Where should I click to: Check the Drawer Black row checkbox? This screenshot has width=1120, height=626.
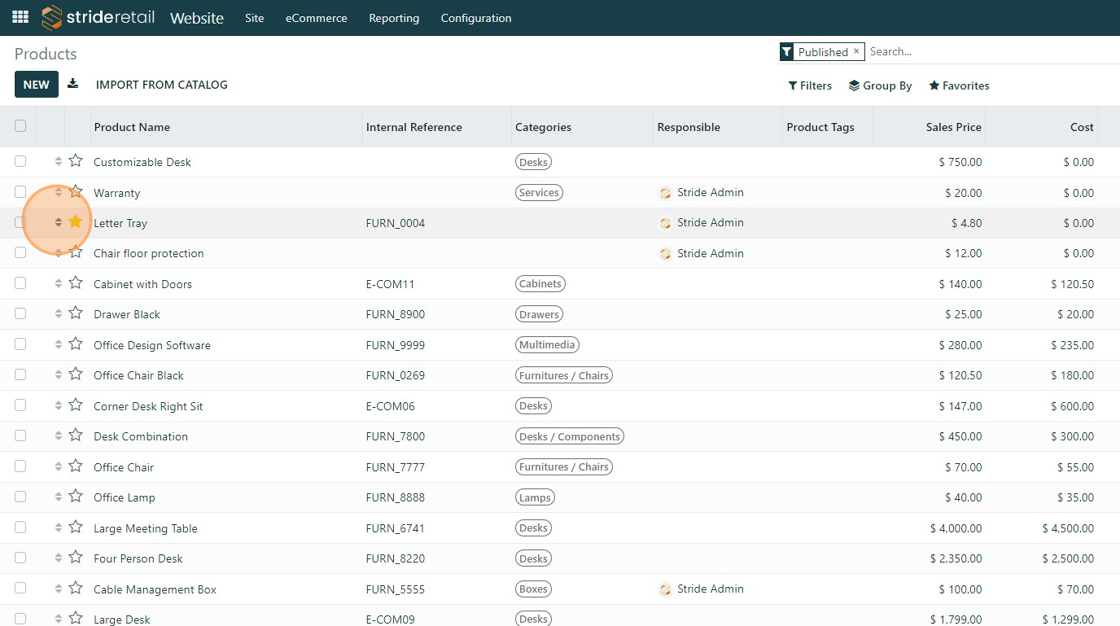(20, 314)
